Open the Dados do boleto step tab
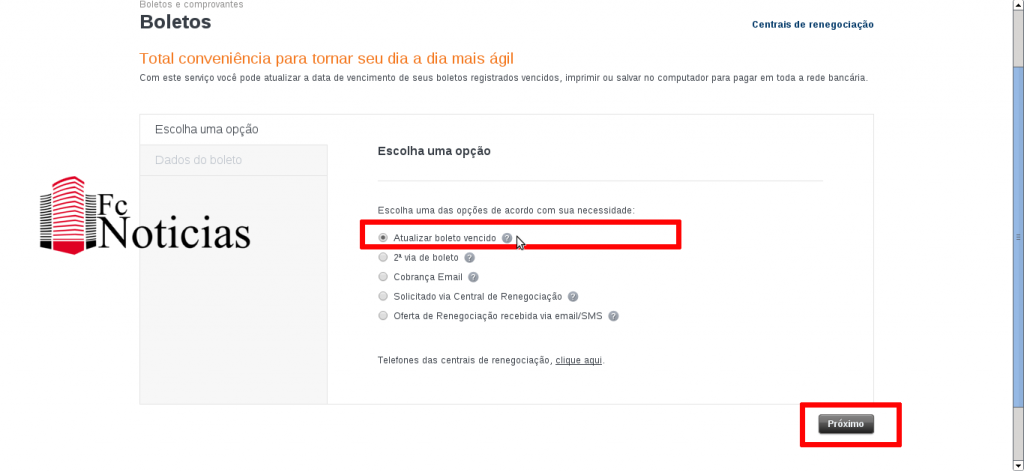This screenshot has width=1024, height=471. coord(199,160)
